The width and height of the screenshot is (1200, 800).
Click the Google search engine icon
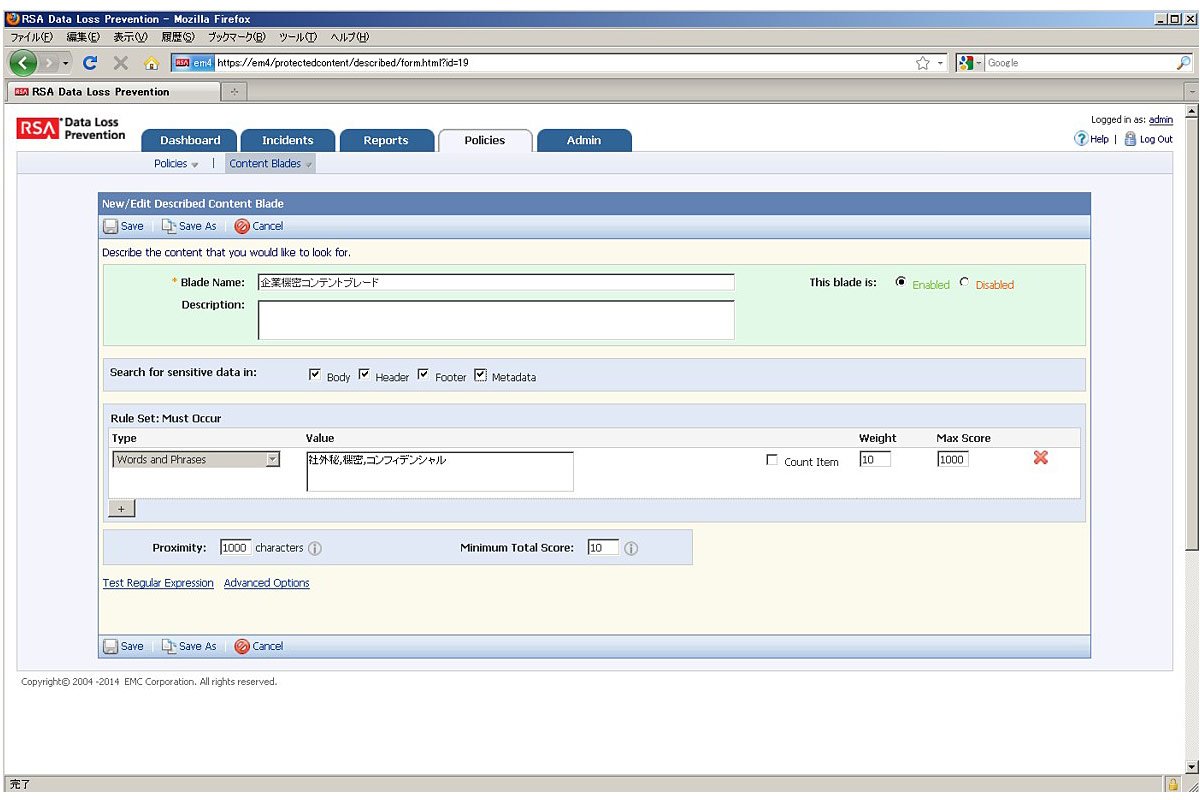click(967, 63)
